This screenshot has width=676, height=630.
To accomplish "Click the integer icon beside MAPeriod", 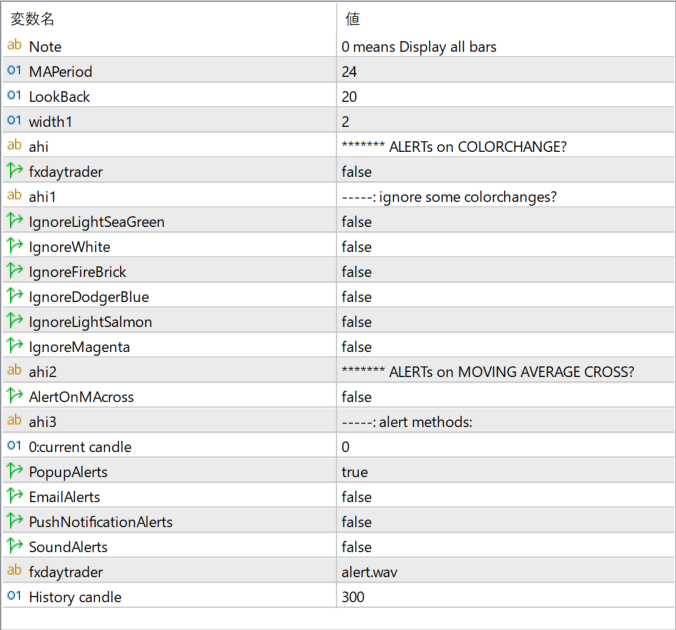I will tap(14, 71).
